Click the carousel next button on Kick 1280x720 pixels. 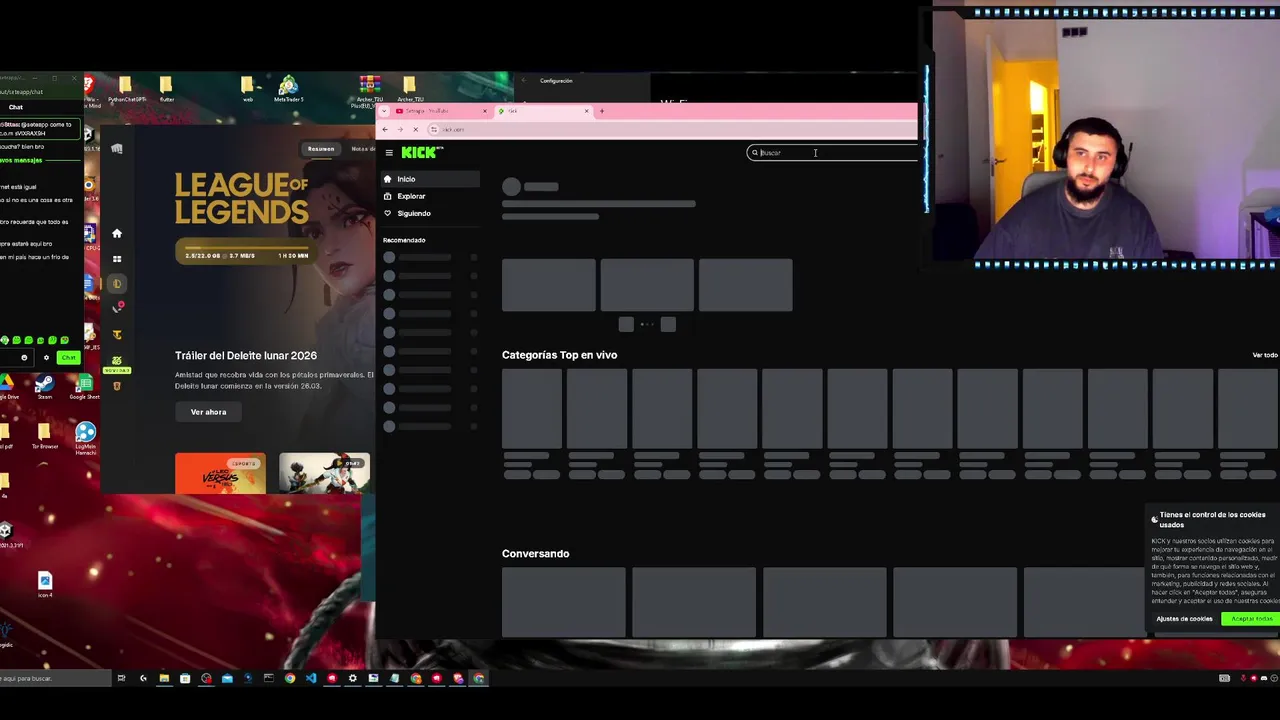coord(668,324)
